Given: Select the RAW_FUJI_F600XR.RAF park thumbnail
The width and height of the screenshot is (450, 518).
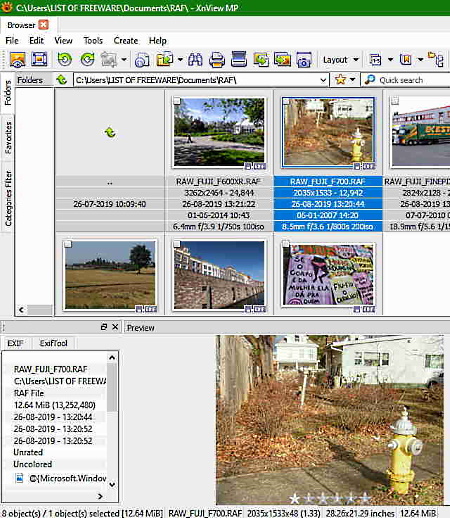Looking at the screenshot, I should click(x=219, y=132).
